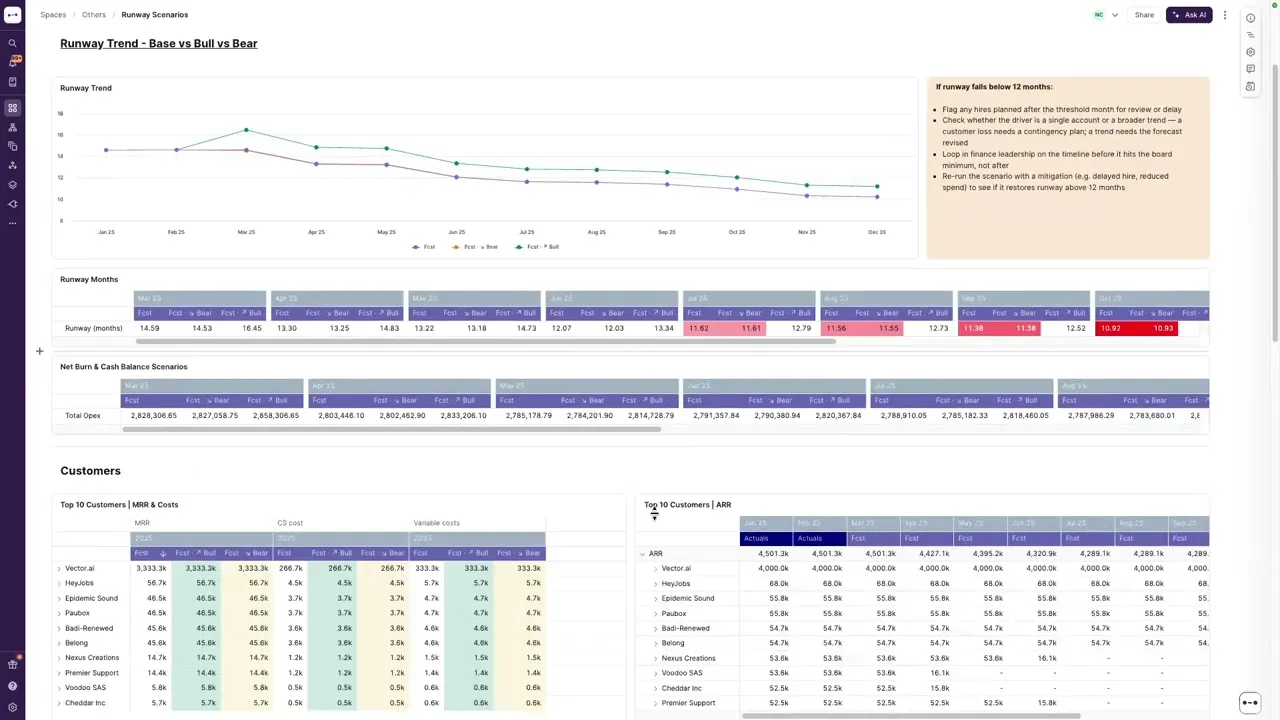Open the layers icon in sidebar
This screenshot has height=720, width=1280.
12,185
